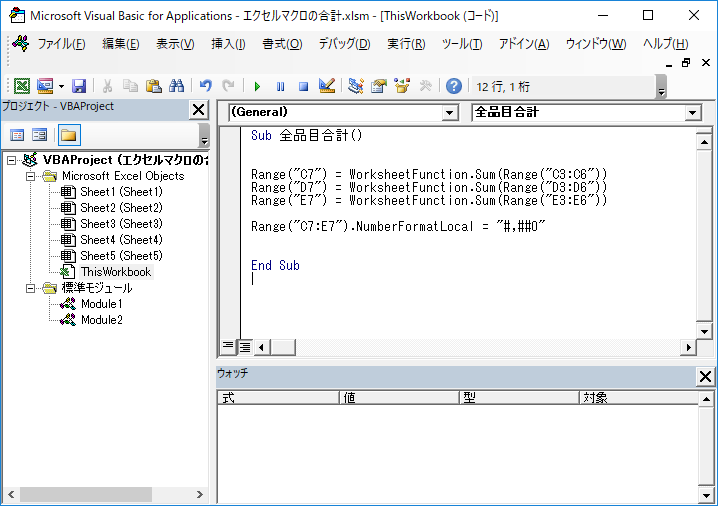The height and width of the screenshot is (506, 718).
Task: Open the デバッグ(D) menu
Action: (344, 44)
